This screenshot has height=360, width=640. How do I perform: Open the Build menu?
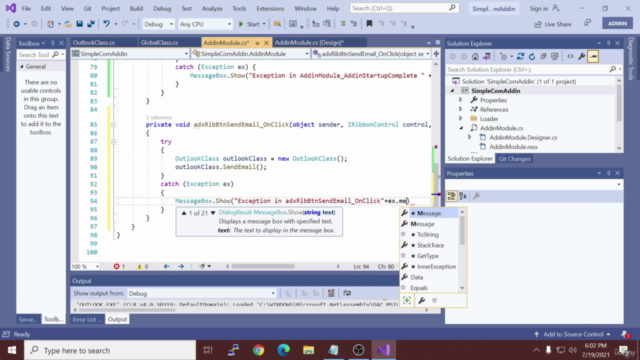[x=136, y=9]
